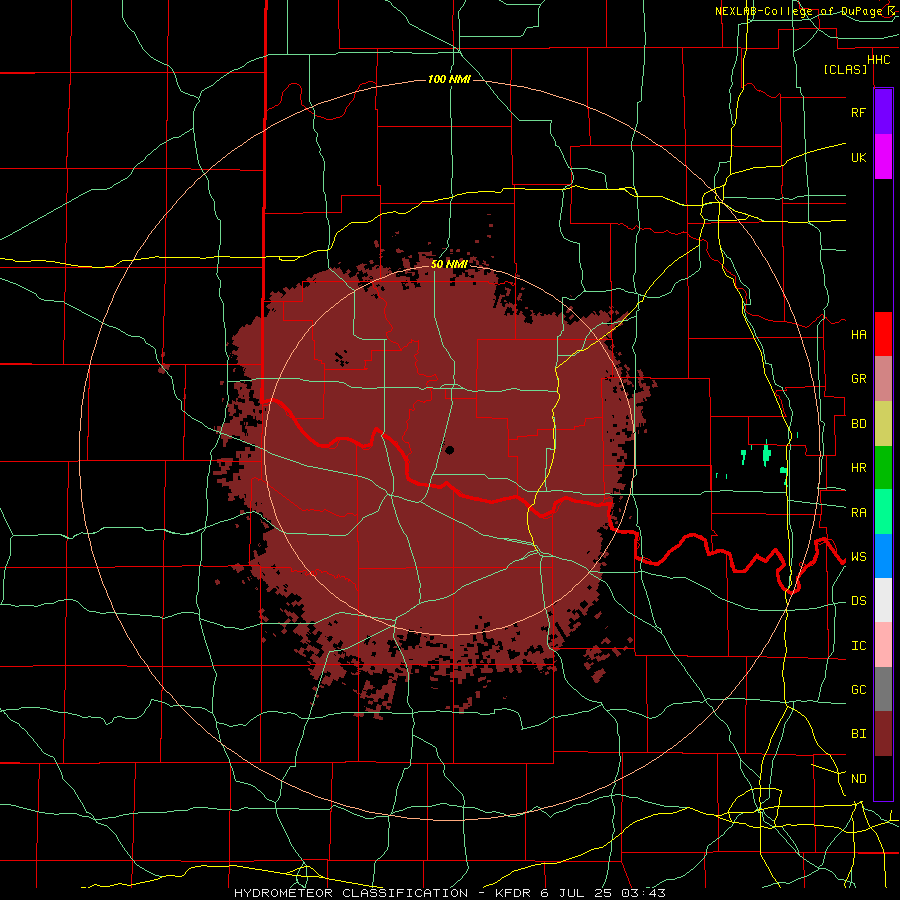Viewport: 900px width, 900px height.
Task: Click the magenta UK color swatch
Action: coord(883,157)
